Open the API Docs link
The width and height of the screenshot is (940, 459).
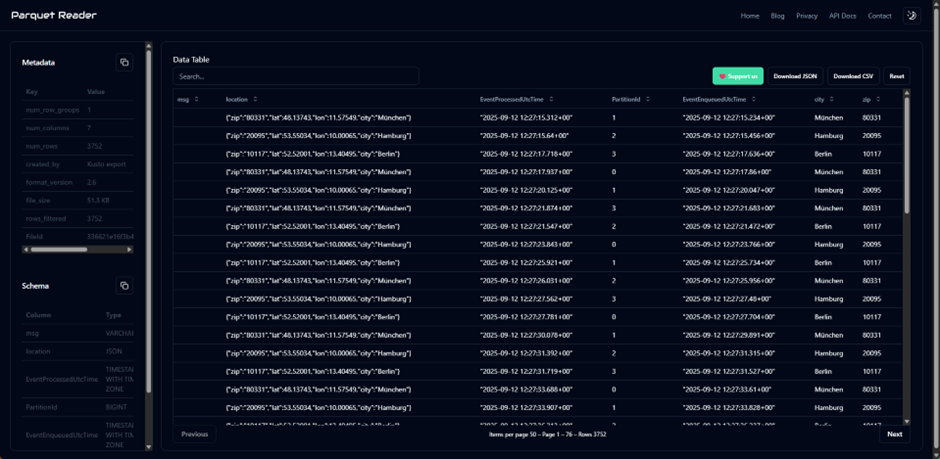[x=842, y=16]
